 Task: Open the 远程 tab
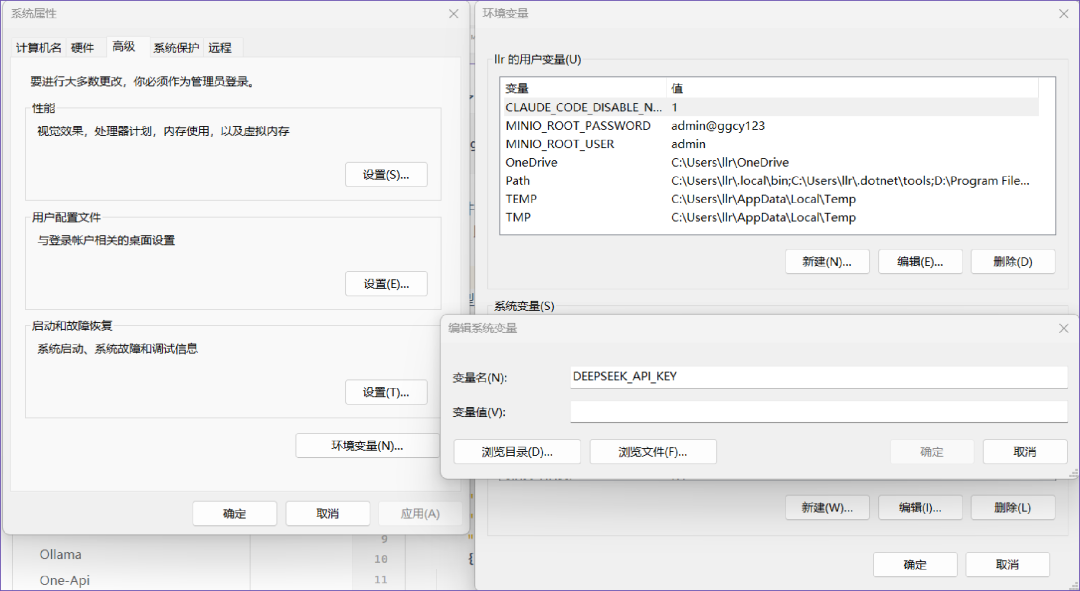tap(222, 47)
